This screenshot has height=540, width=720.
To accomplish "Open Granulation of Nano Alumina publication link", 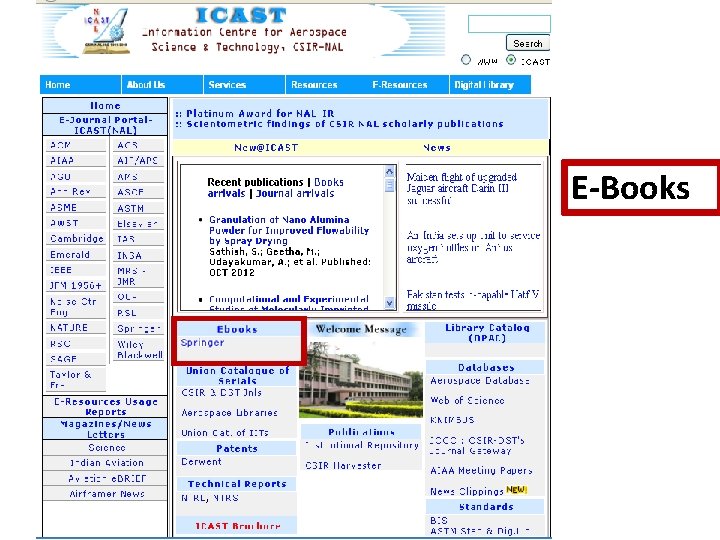I will [289, 230].
